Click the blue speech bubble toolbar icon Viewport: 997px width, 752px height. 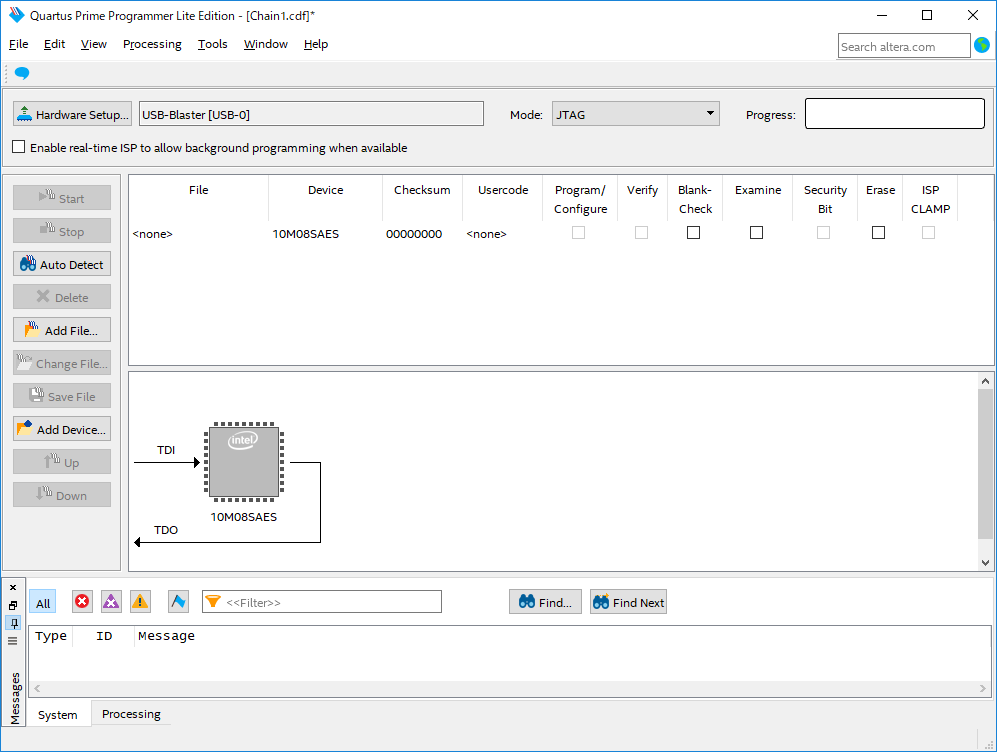coord(22,73)
